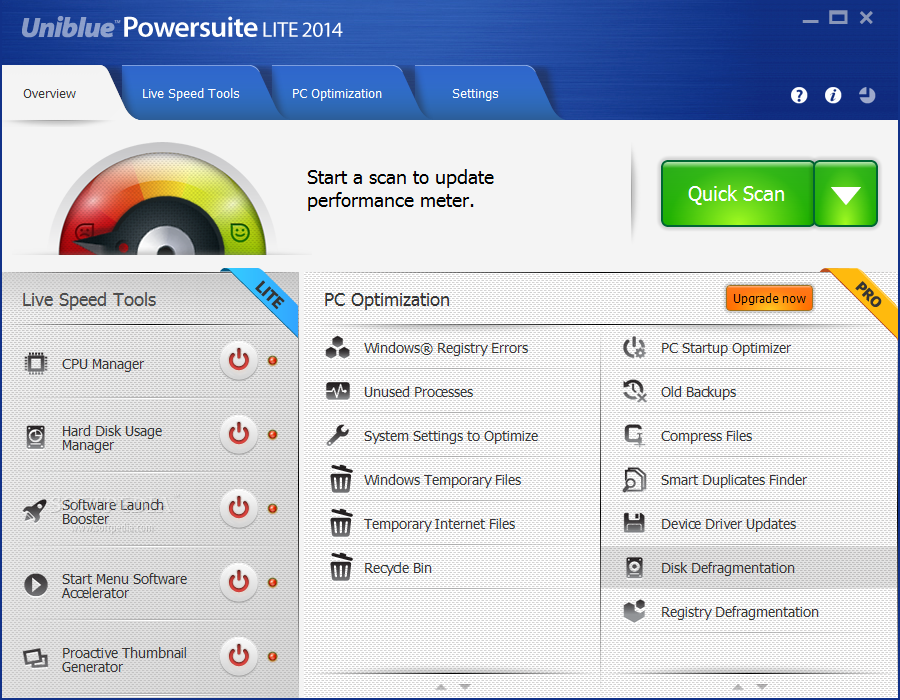Viewport: 900px width, 700px height.
Task: Click the Disk Defragmentation drive icon
Action: point(634,567)
